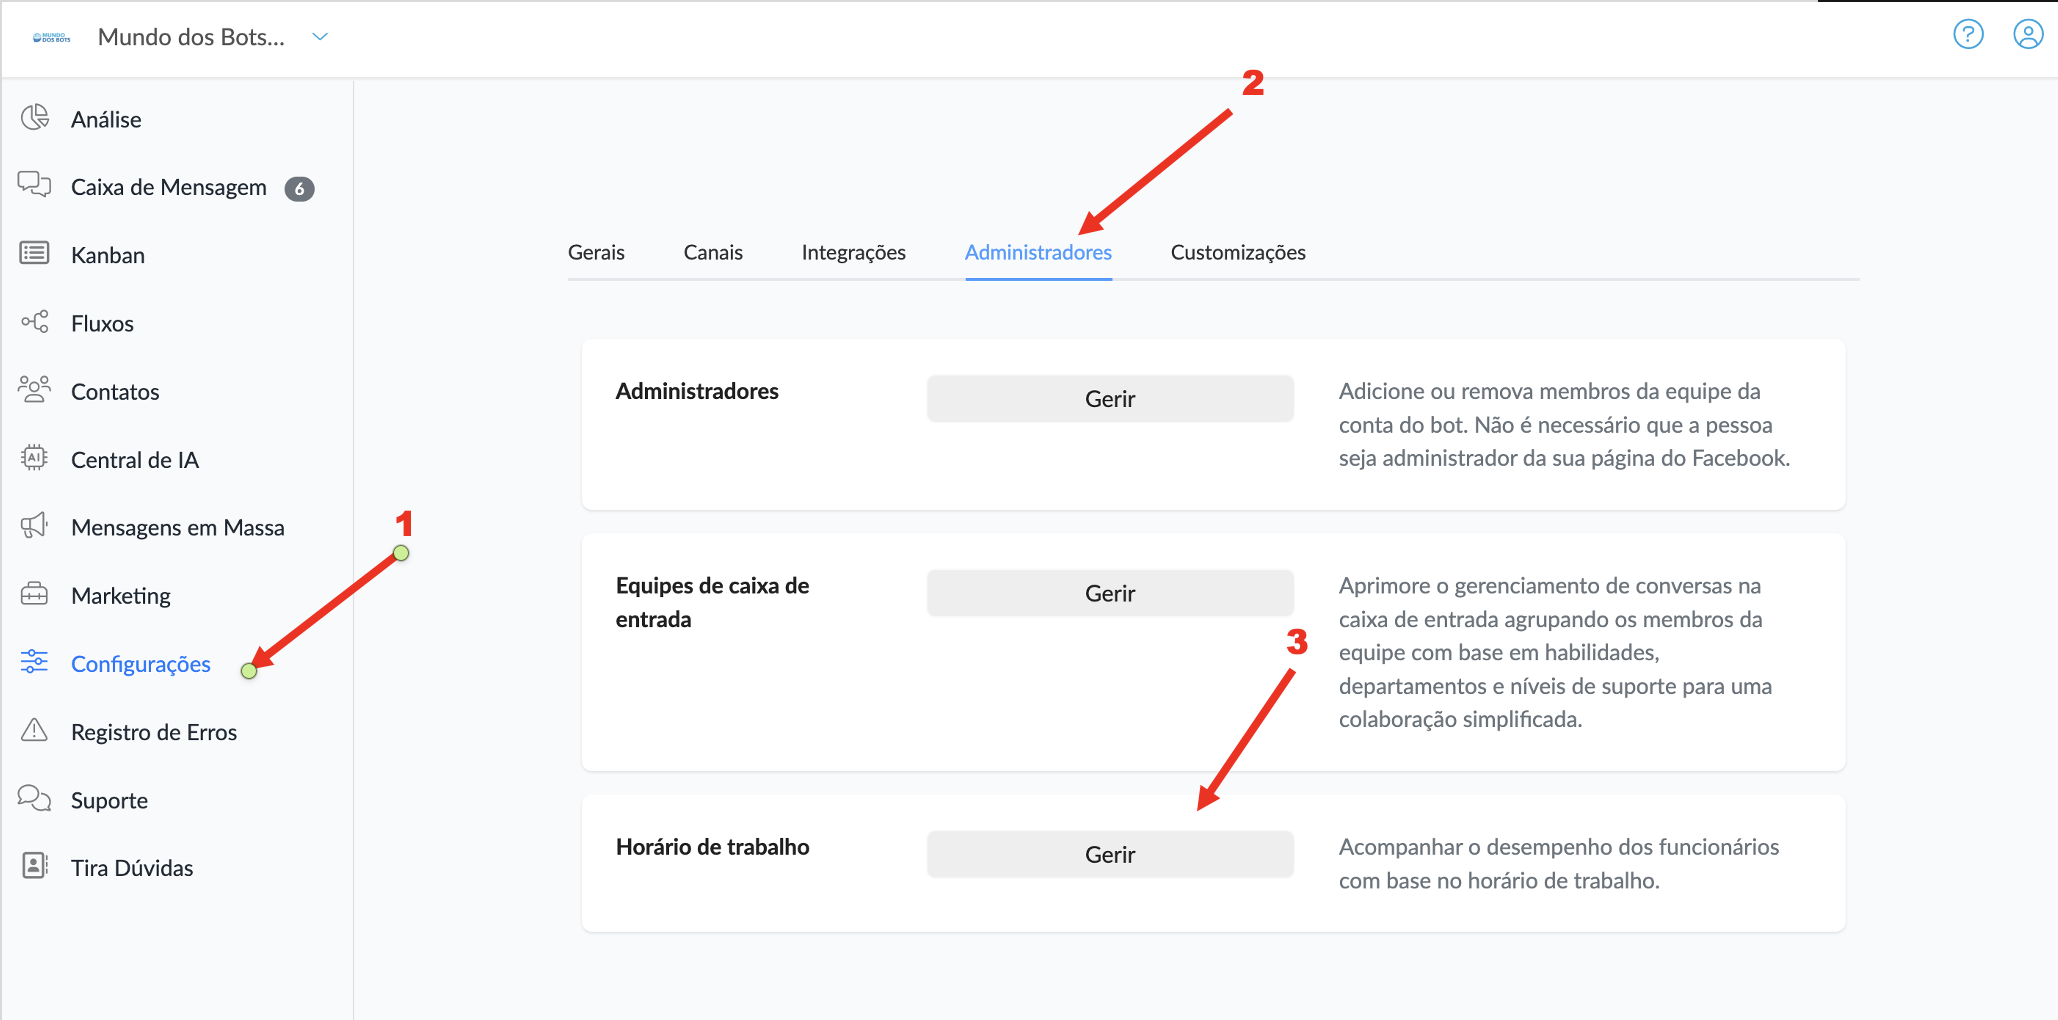Image resolution: width=2058 pixels, height=1020 pixels.
Task: Click the Central de IA chip icon
Action: pyautogui.click(x=34, y=458)
